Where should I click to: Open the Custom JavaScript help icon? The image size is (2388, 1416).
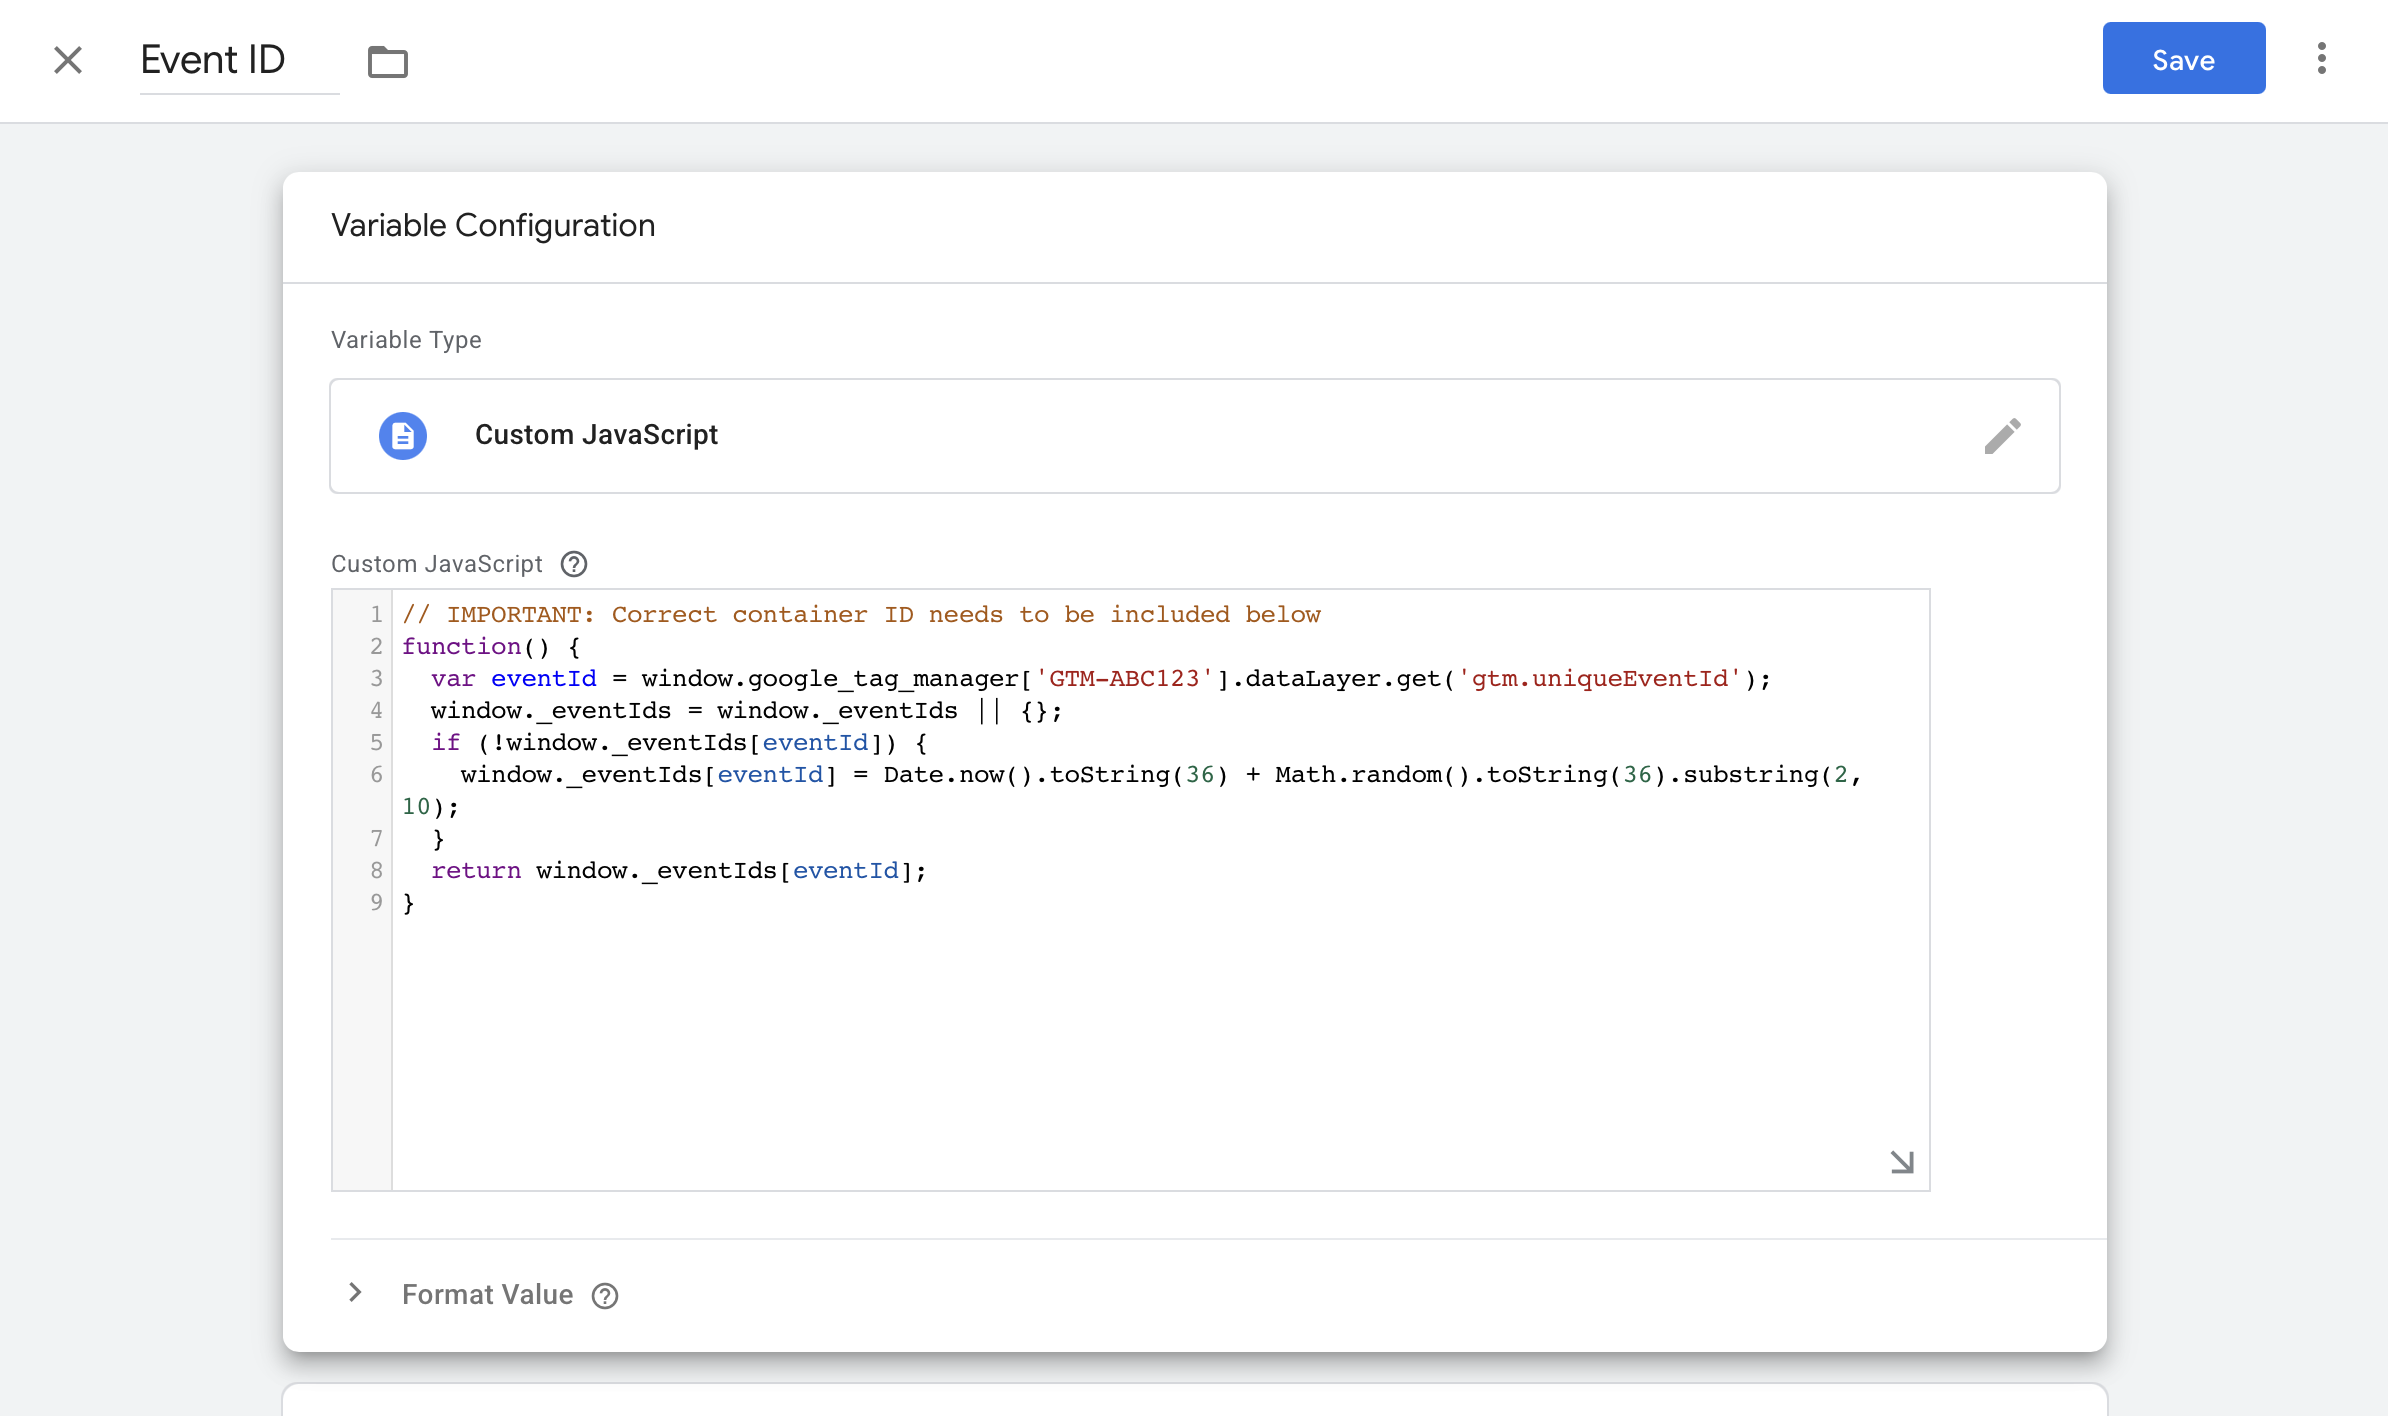pos(573,564)
